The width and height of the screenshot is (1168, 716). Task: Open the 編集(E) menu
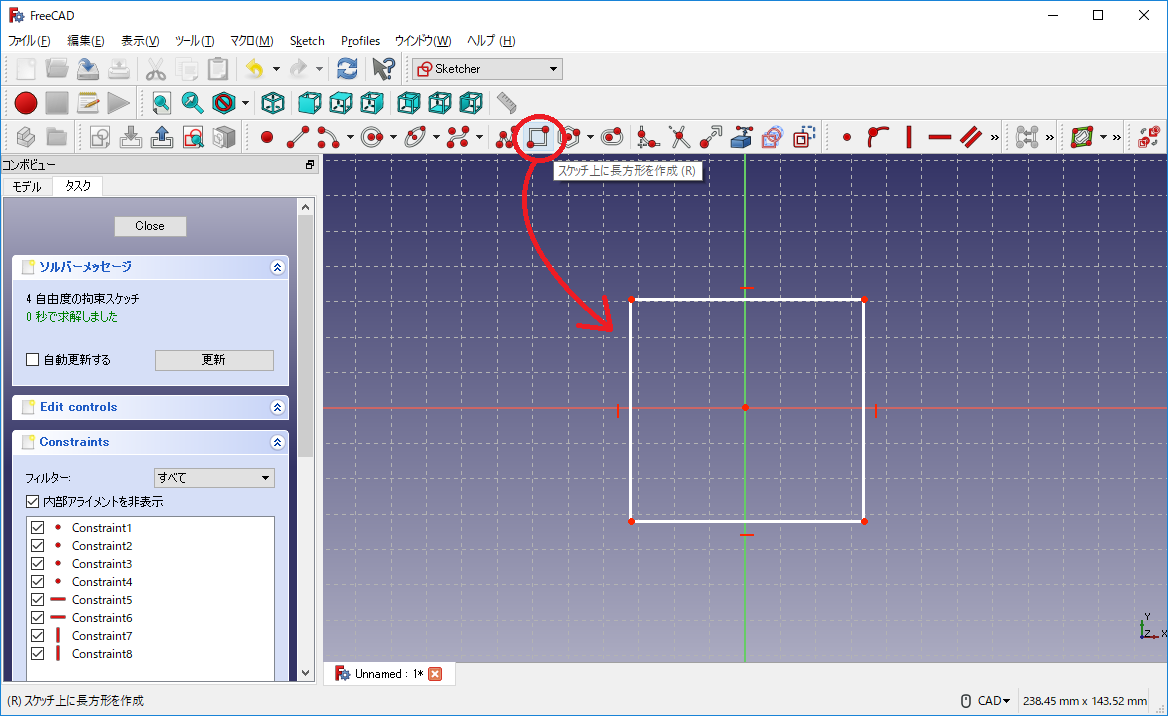(86, 41)
